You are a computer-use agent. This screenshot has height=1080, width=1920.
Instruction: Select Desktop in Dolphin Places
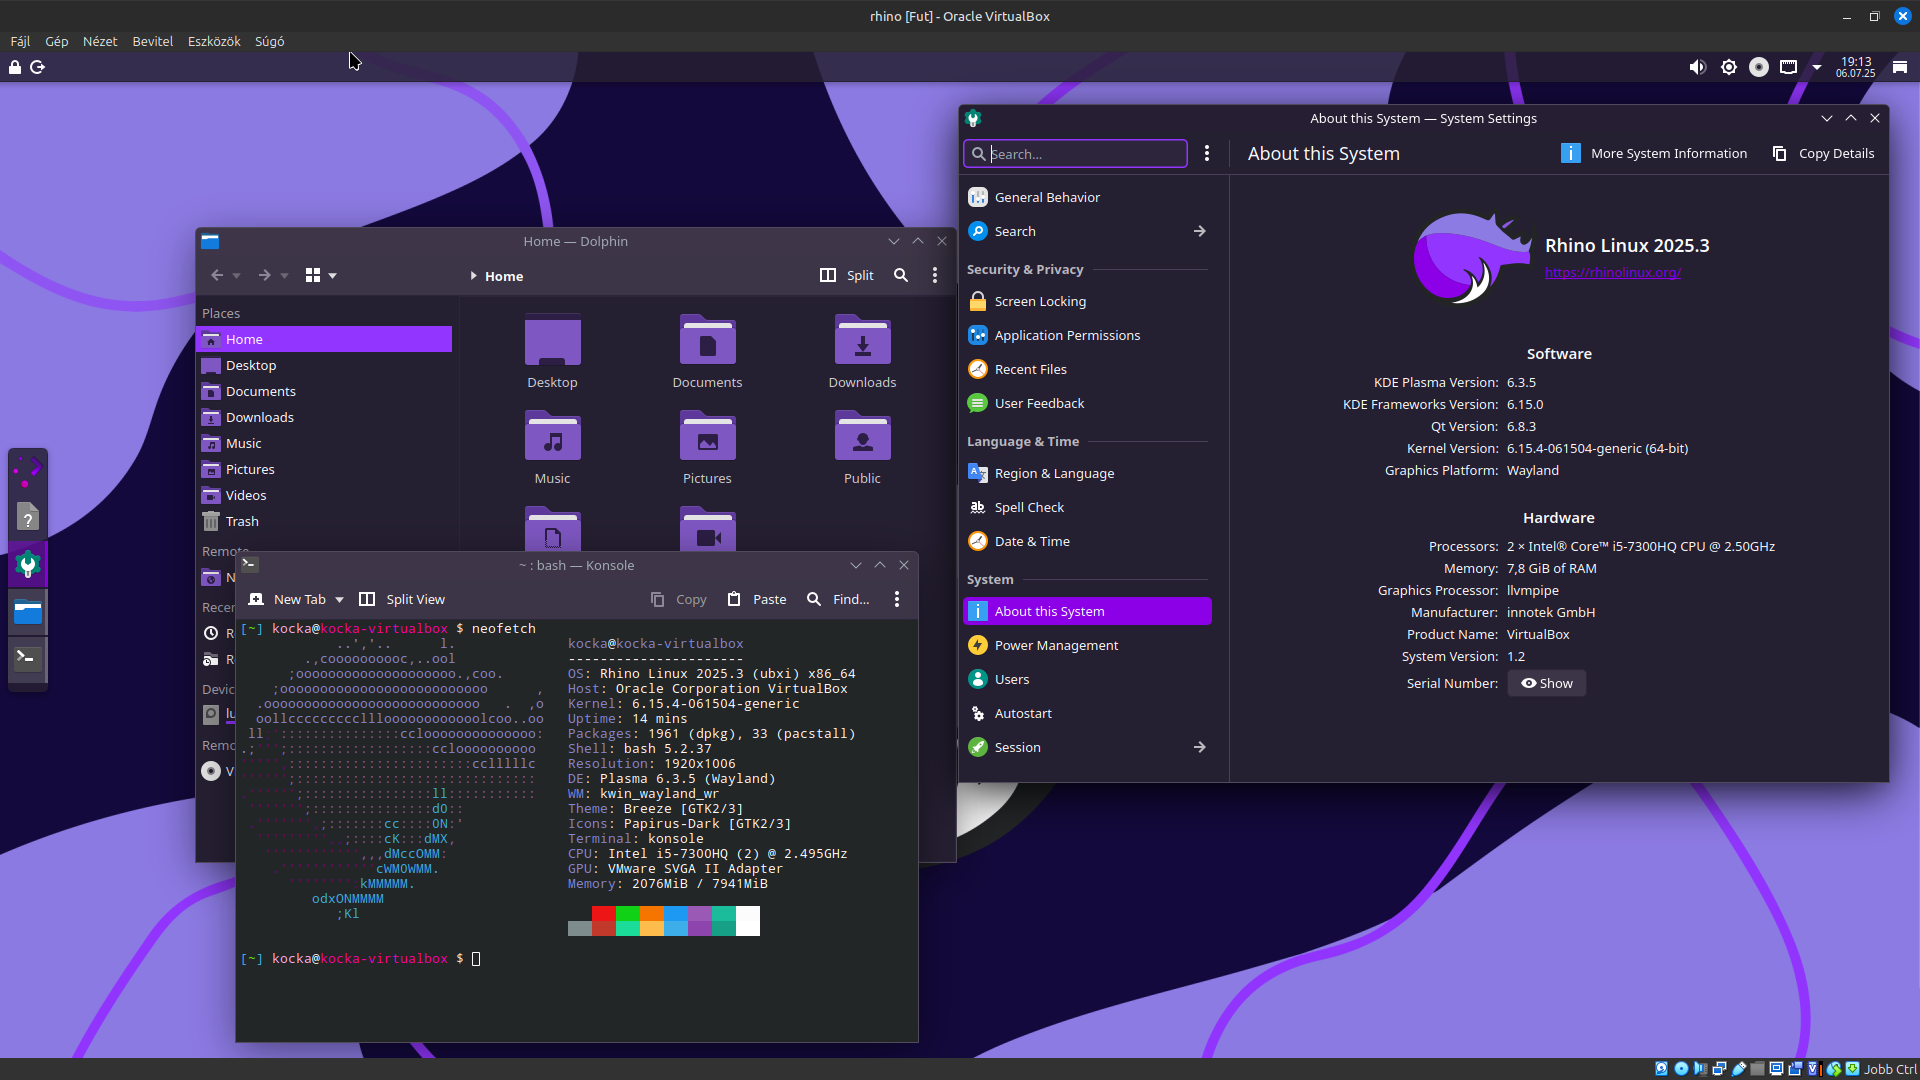(x=325, y=365)
